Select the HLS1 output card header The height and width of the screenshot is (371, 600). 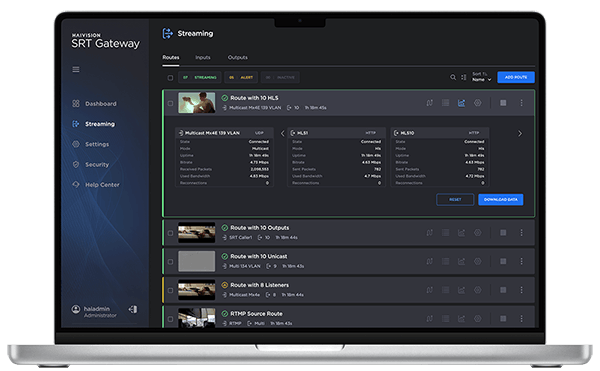[336, 133]
